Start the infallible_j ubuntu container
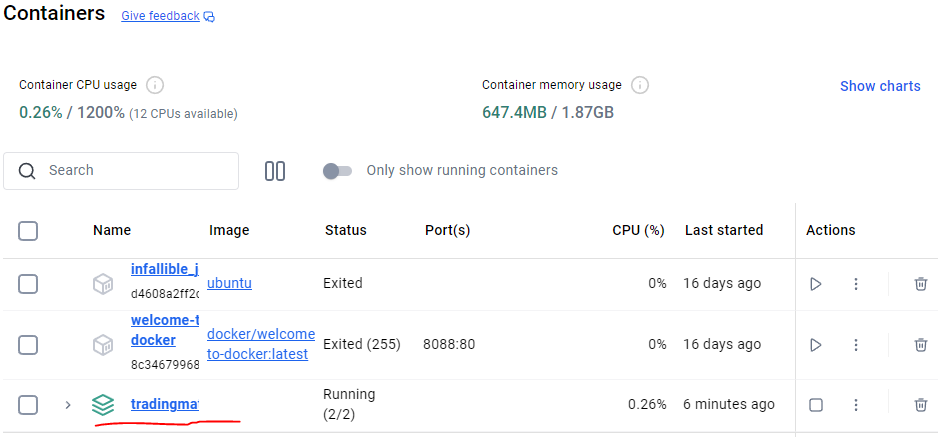The width and height of the screenshot is (938, 437). pos(815,284)
